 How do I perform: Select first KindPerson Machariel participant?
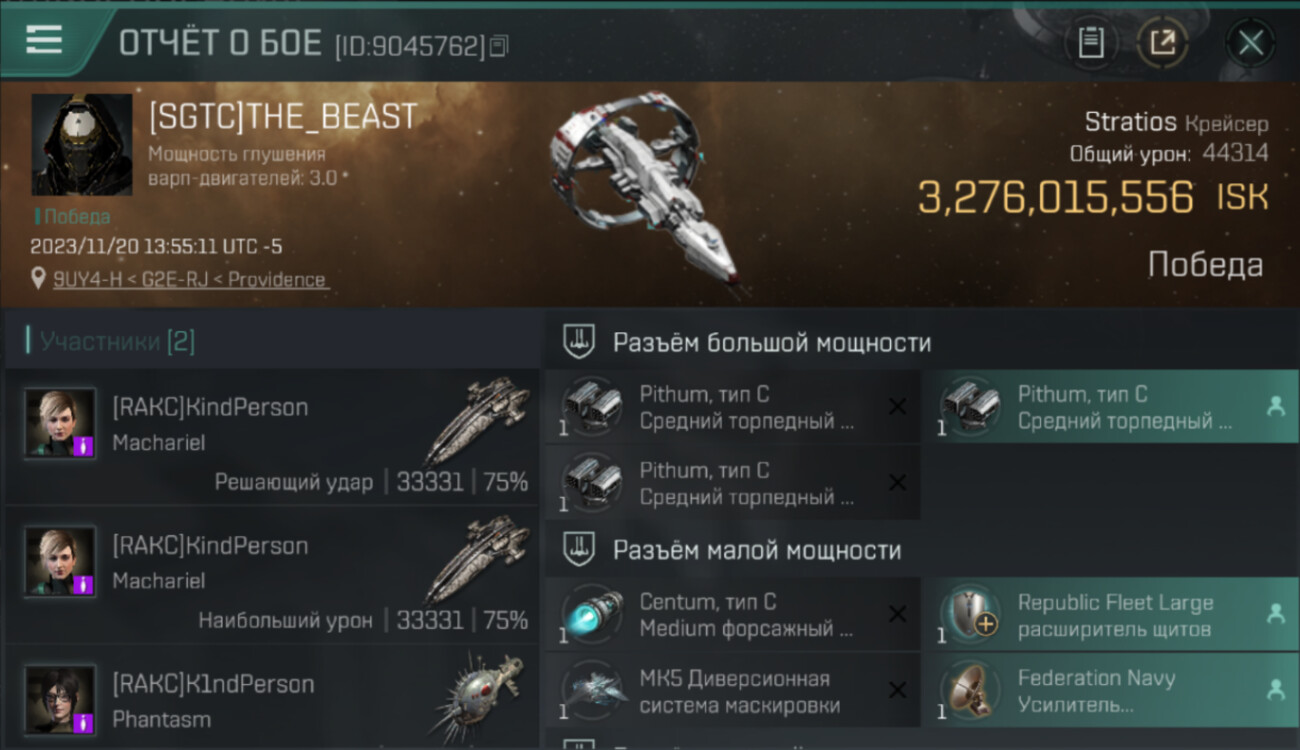[272, 440]
